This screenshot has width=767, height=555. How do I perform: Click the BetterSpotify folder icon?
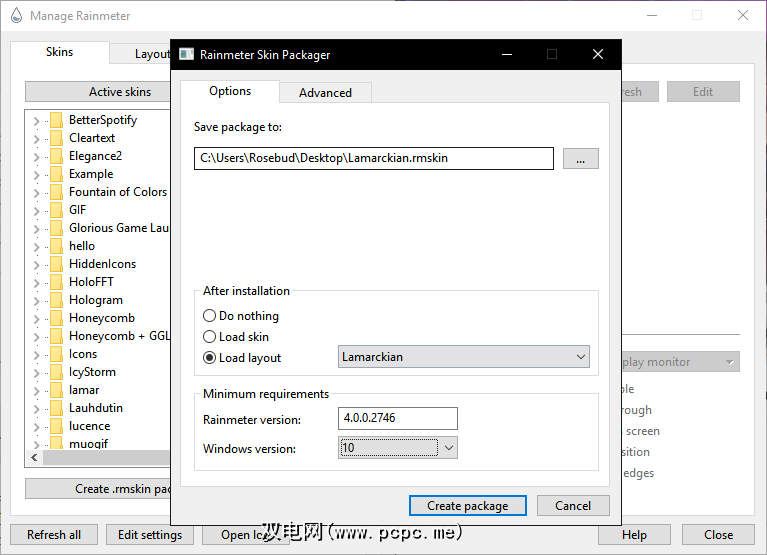click(x=57, y=120)
